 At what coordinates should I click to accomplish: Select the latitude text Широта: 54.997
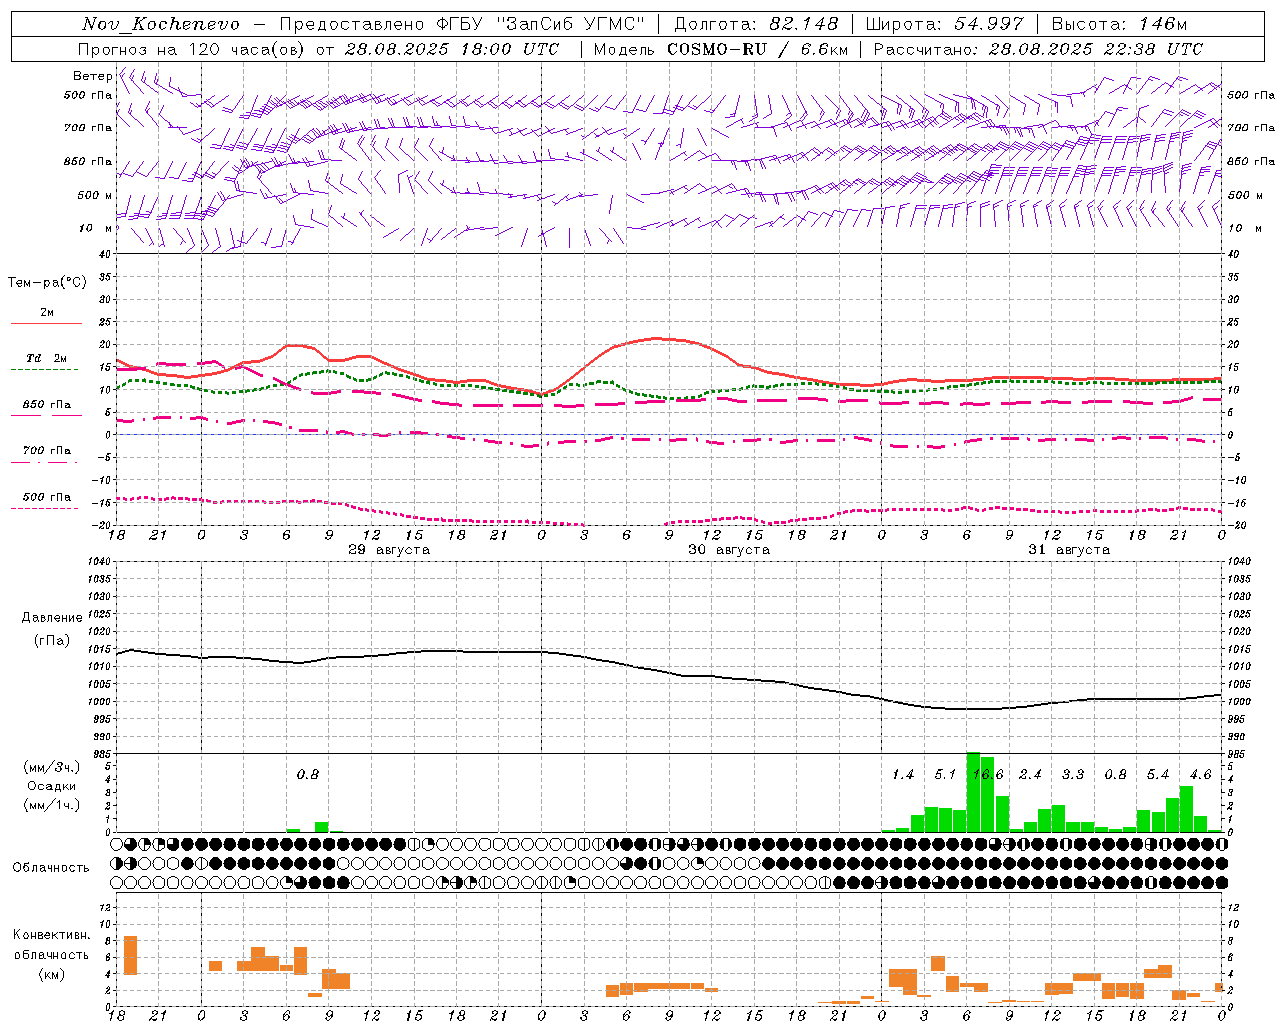click(x=944, y=24)
